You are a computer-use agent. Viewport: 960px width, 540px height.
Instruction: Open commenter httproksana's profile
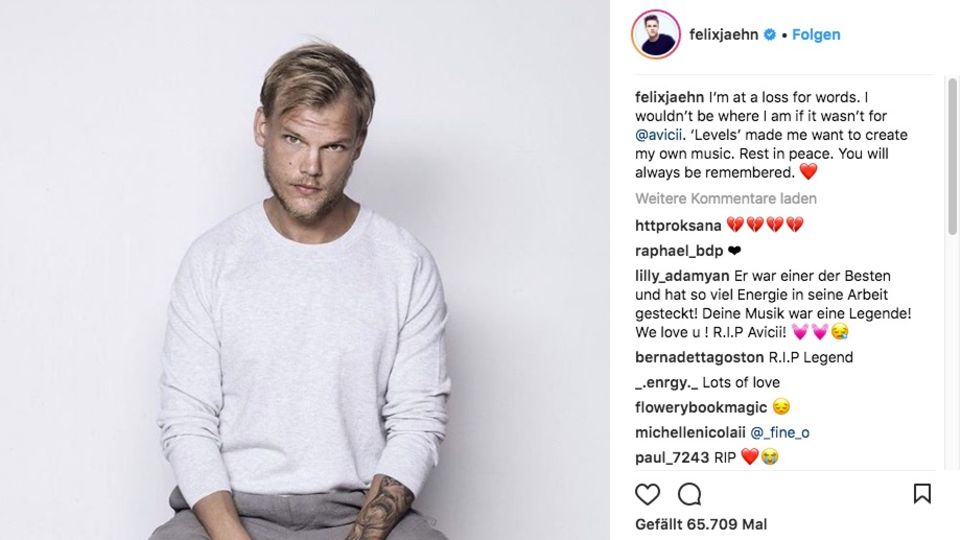678,226
